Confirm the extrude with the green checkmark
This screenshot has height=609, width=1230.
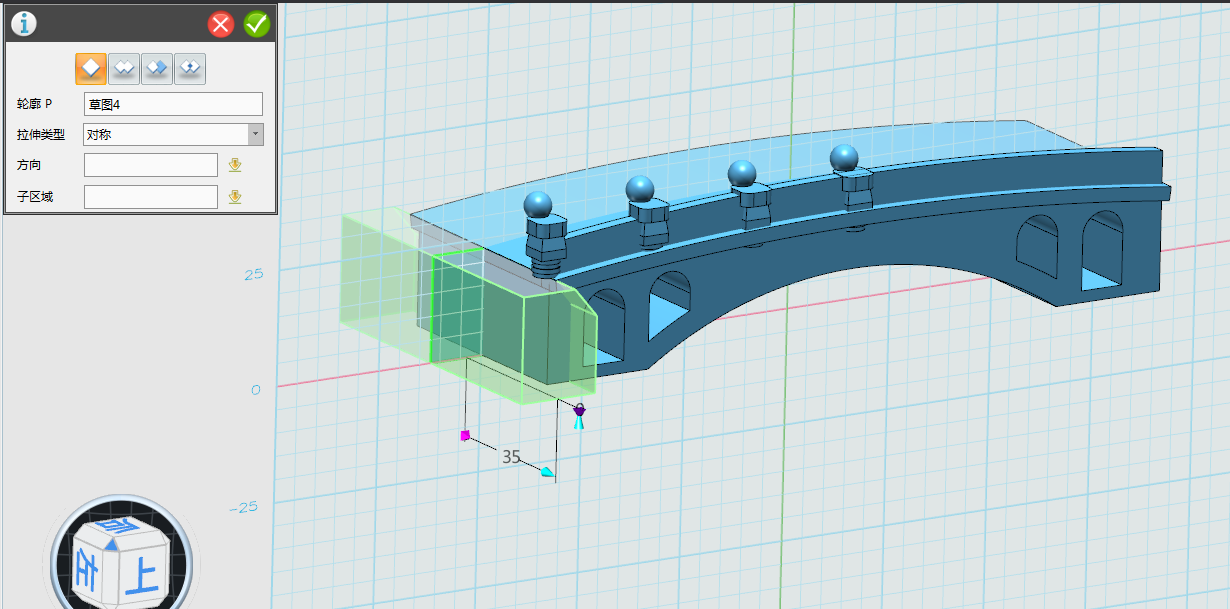pyautogui.click(x=257, y=24)
